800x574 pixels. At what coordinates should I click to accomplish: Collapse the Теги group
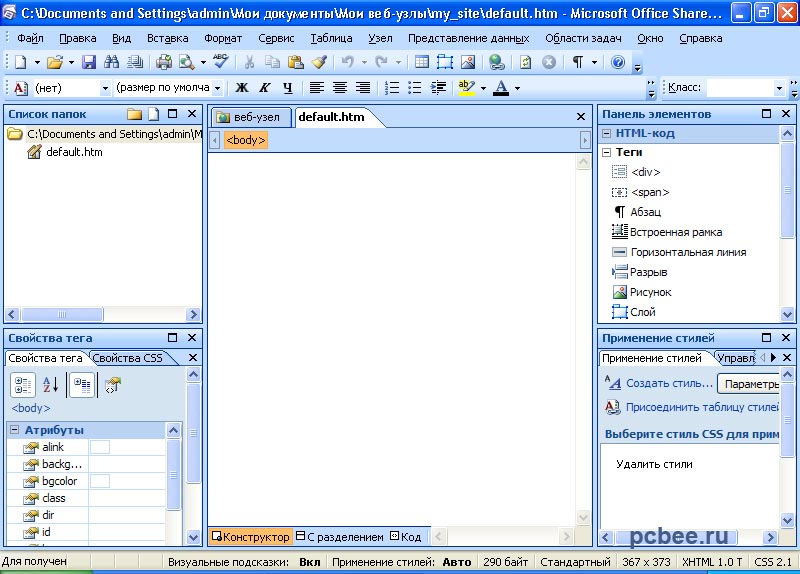(607, 152)
